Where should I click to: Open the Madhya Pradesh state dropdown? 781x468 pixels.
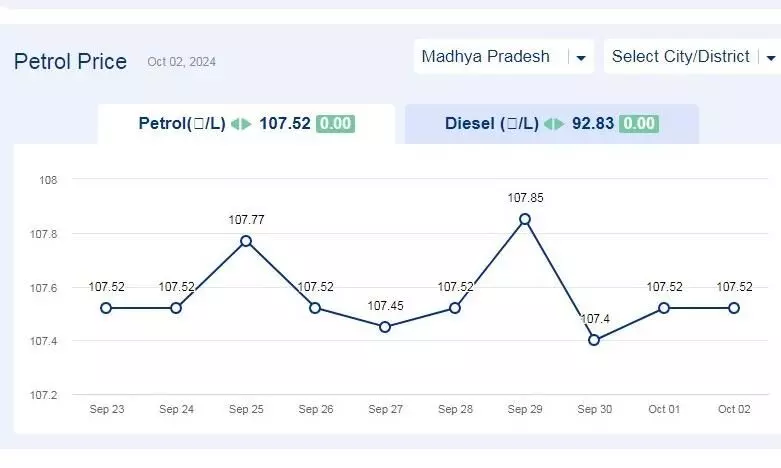[504, 57]
